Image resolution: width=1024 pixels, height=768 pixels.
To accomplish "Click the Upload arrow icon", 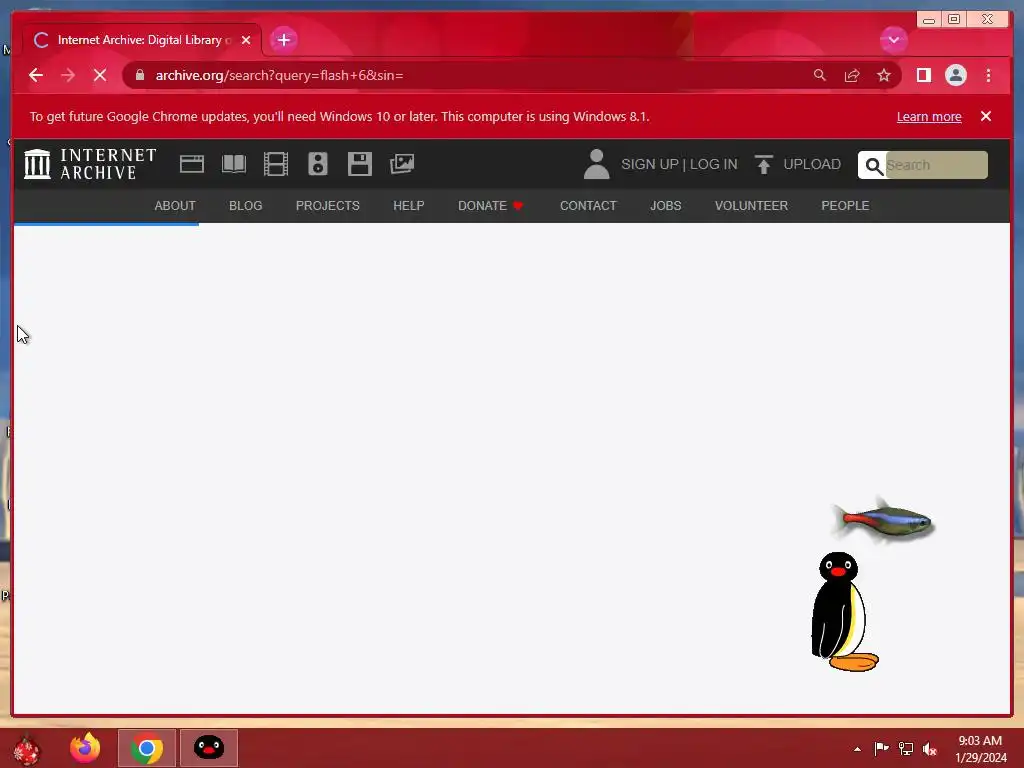I will coord(763,164).
